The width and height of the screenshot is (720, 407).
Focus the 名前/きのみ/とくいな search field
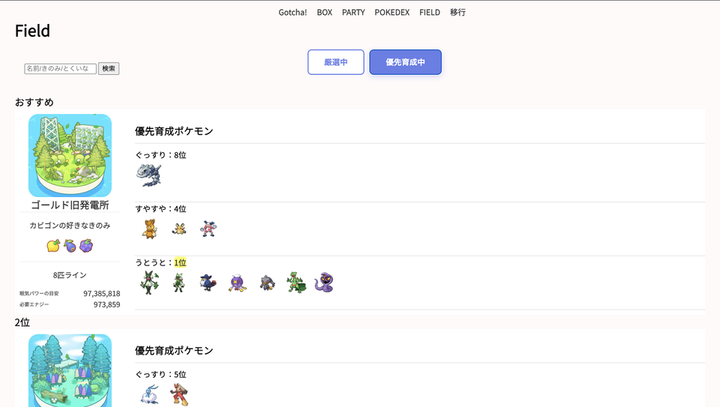point(60,68)
